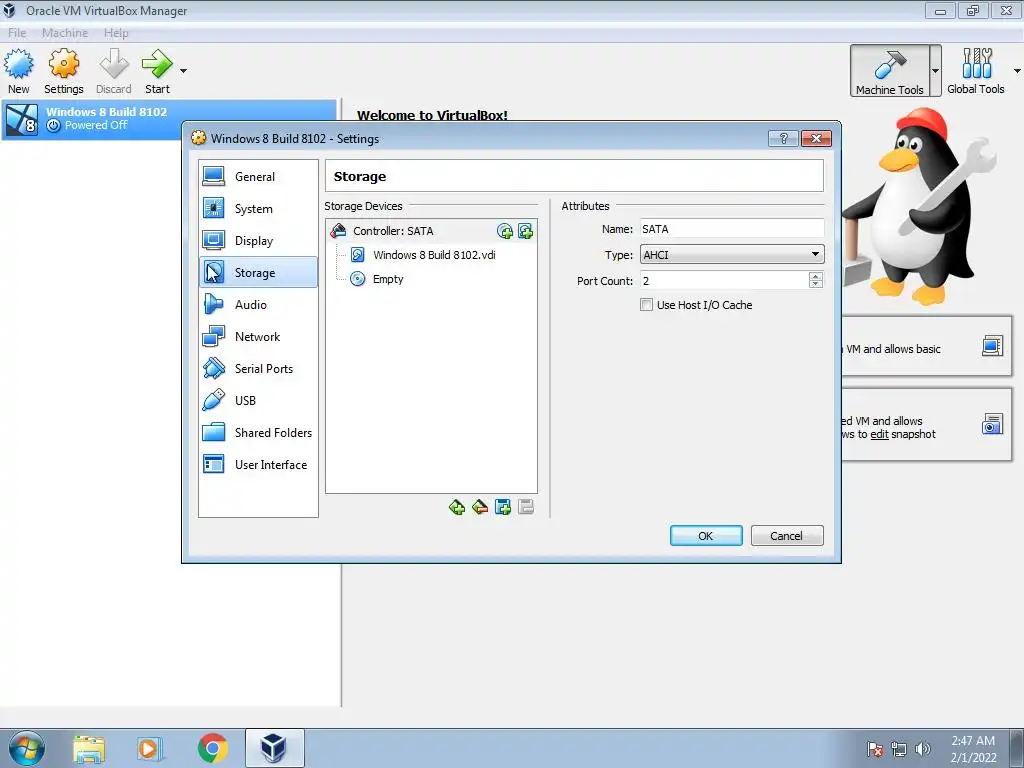Open the System settings category

click(x=258, y=208)
